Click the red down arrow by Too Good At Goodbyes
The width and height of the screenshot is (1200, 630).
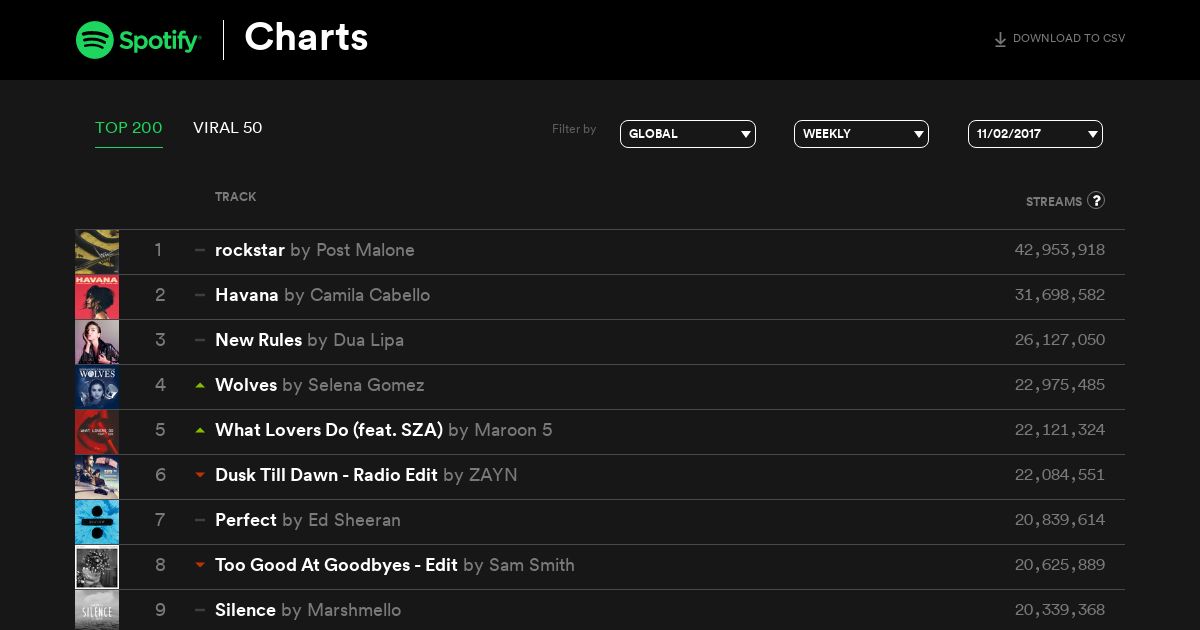(200, 565)
